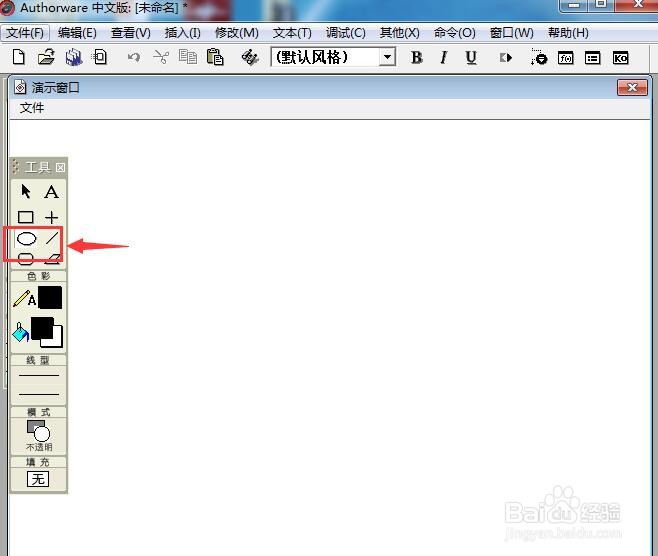Select the Rounded Rectangle tool
This screenshot has height=556, width=658.
pyautogui.click(x=26, y=259)
